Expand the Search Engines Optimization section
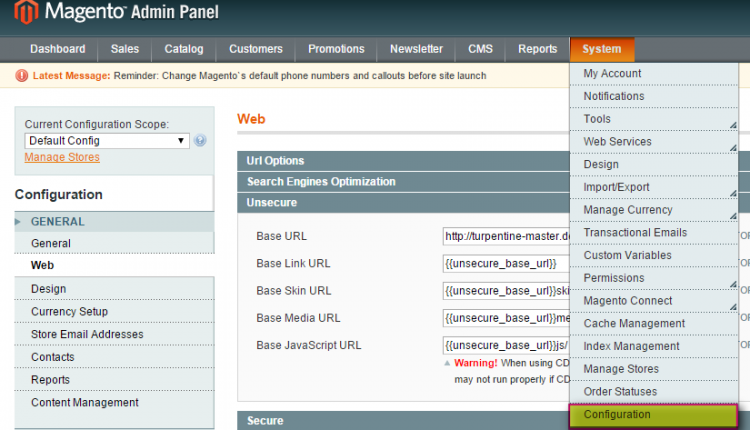The image size is (750, 430). point(403,182)
